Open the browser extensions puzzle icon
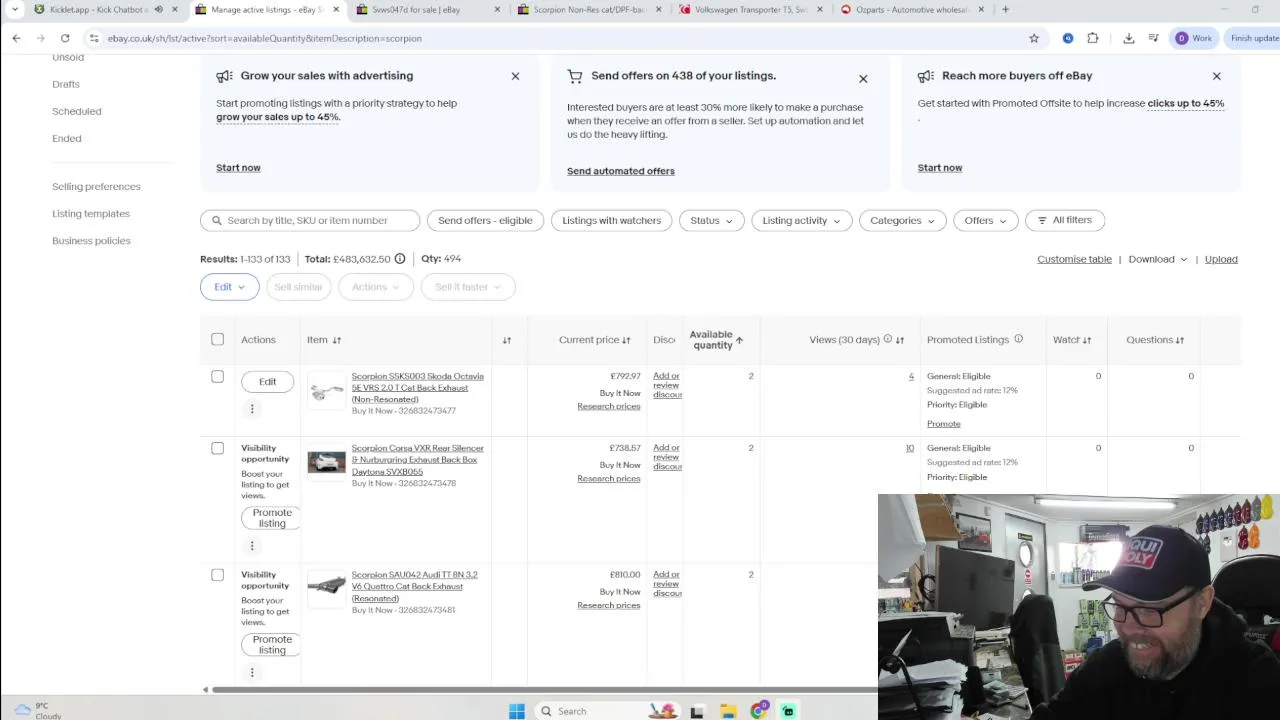Screen dimensions: 1280x720 (1093, 38)
